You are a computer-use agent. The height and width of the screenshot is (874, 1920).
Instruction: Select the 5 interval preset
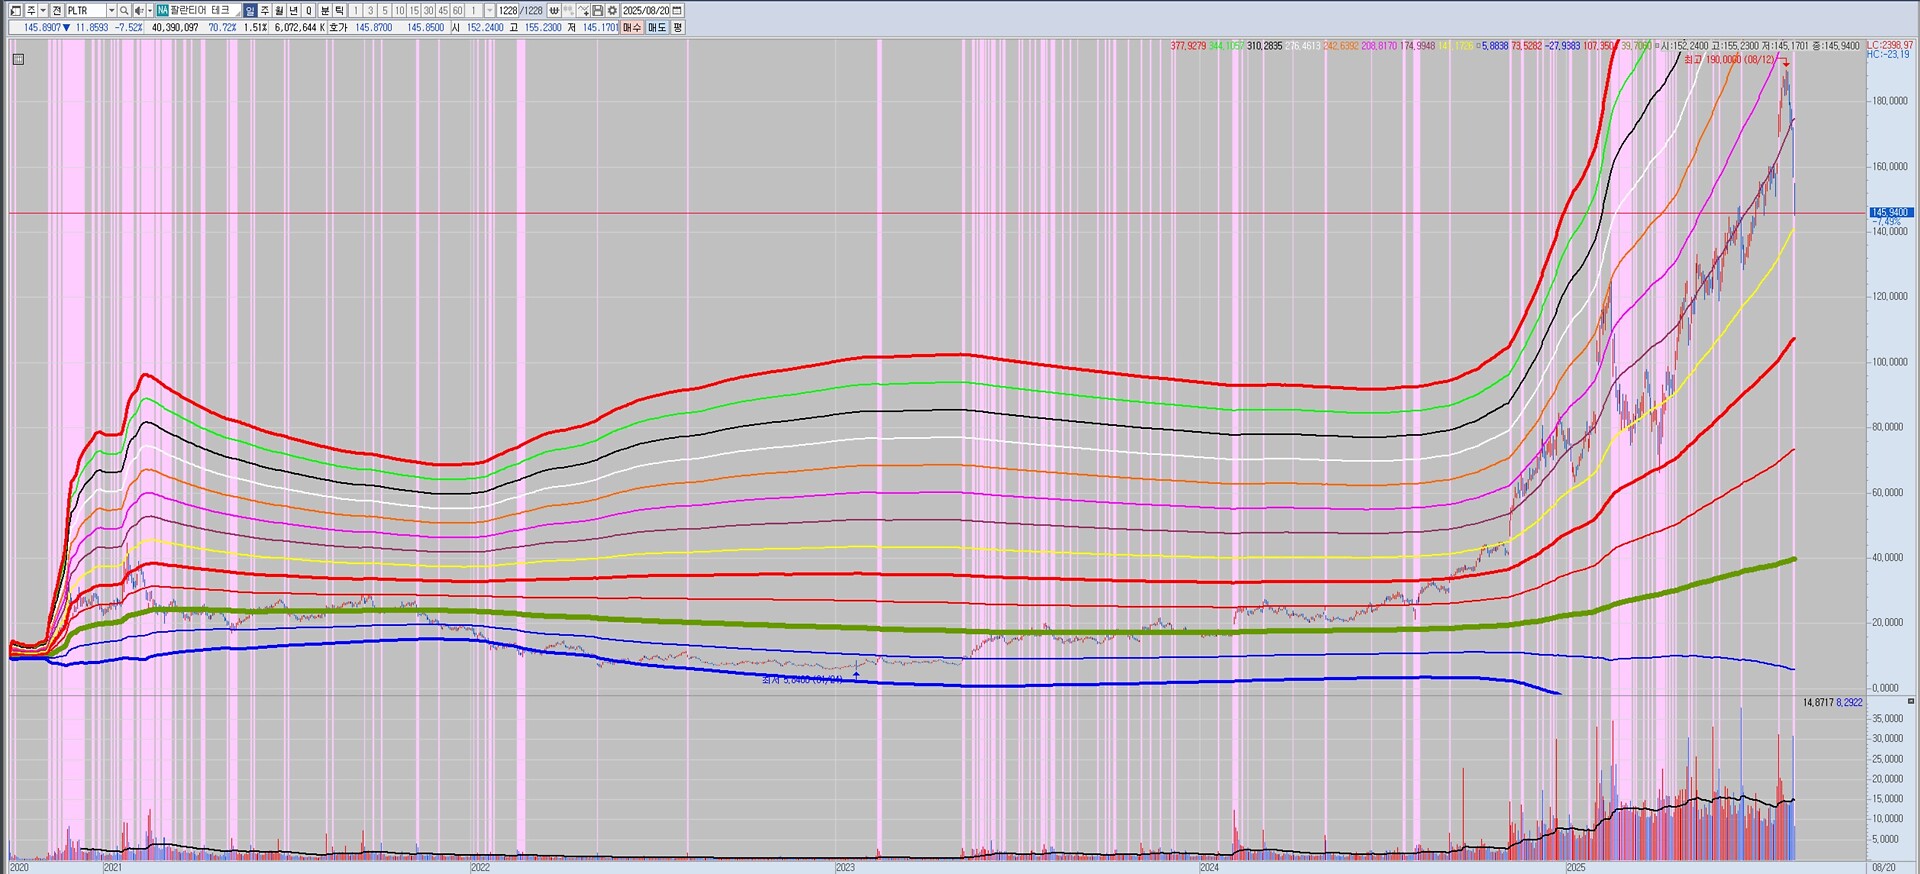(x=385, y=10)
